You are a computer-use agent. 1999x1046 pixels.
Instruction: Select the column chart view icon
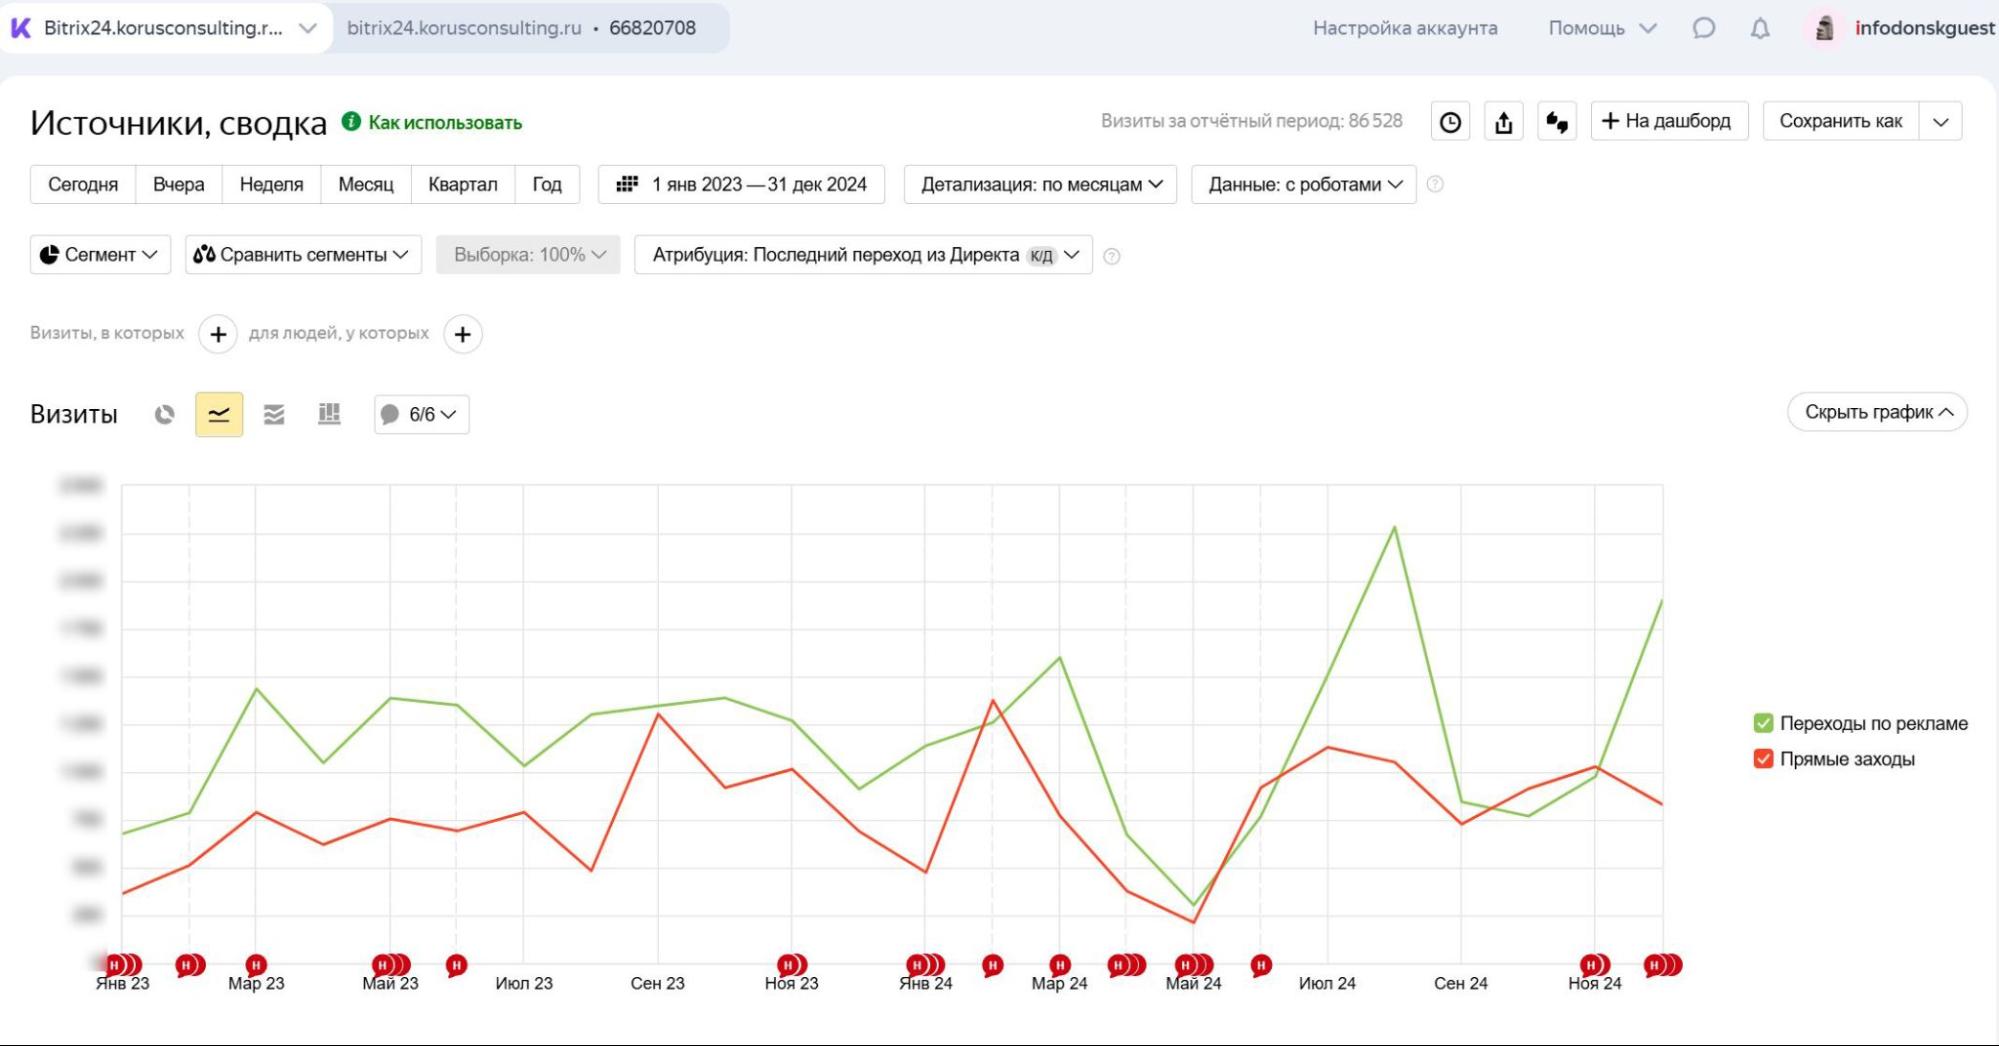[x=329, y=414]
